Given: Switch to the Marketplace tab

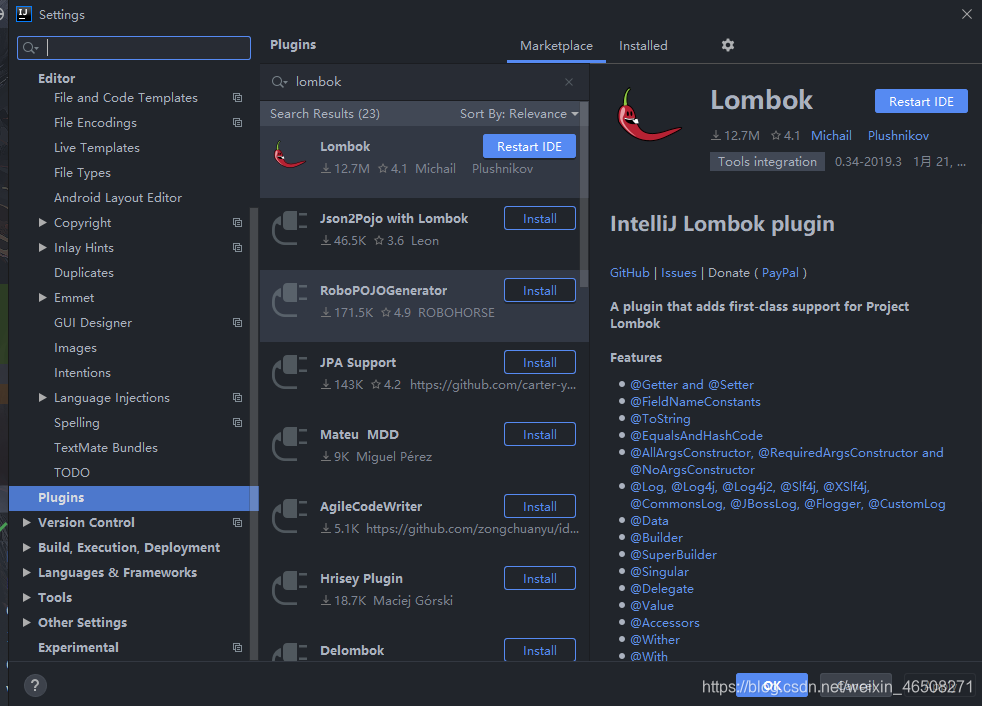Looking at the screenshot, I should coord(556,46).
